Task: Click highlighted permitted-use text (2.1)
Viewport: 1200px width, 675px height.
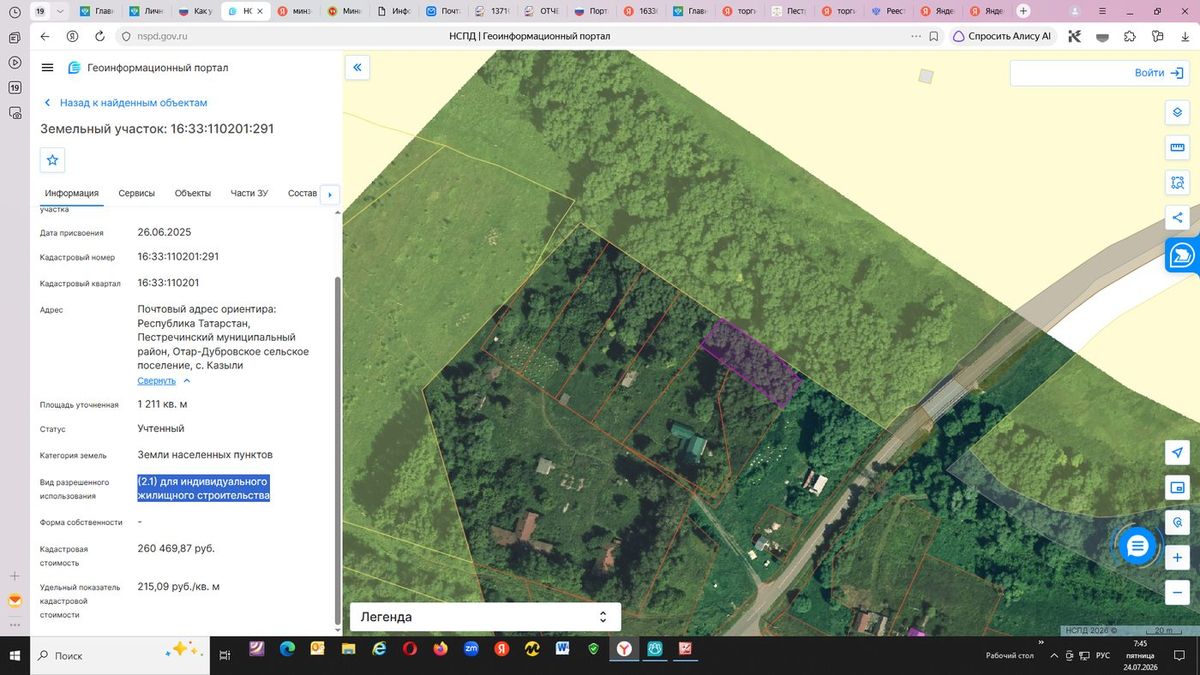Action: click(x=204, y=488)
